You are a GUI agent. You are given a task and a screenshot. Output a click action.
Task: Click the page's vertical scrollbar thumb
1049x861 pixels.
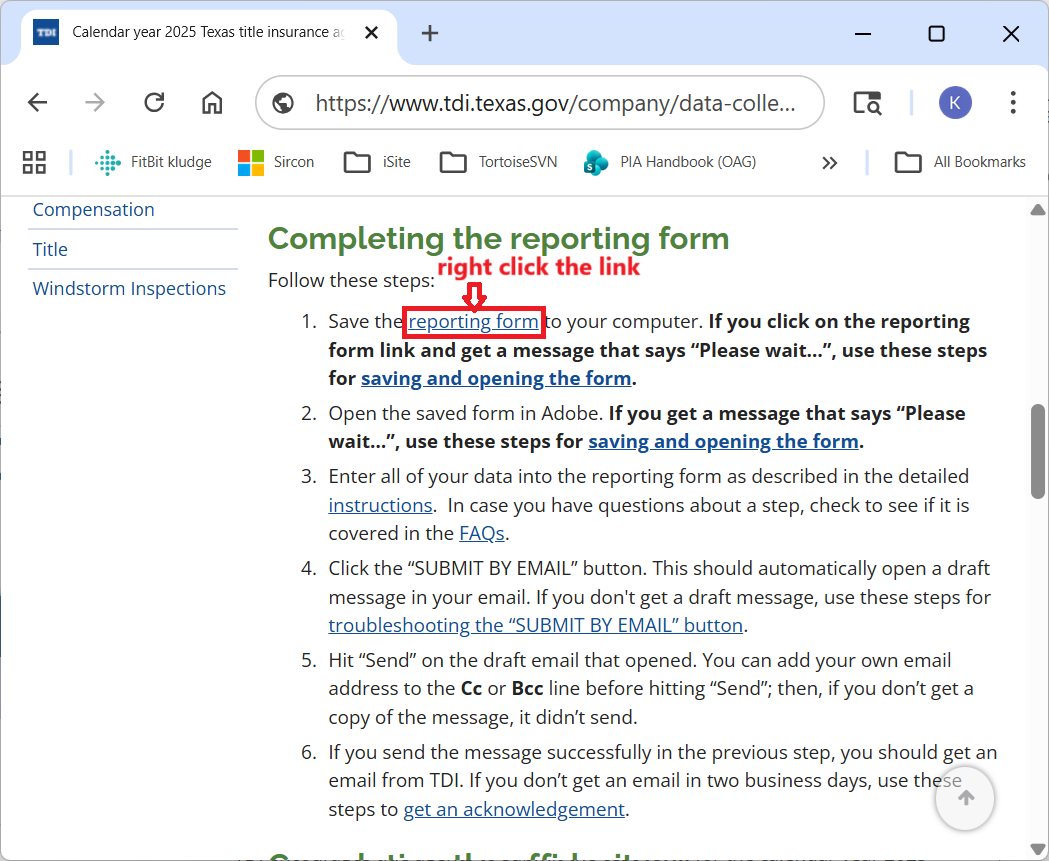[1038, 450]
